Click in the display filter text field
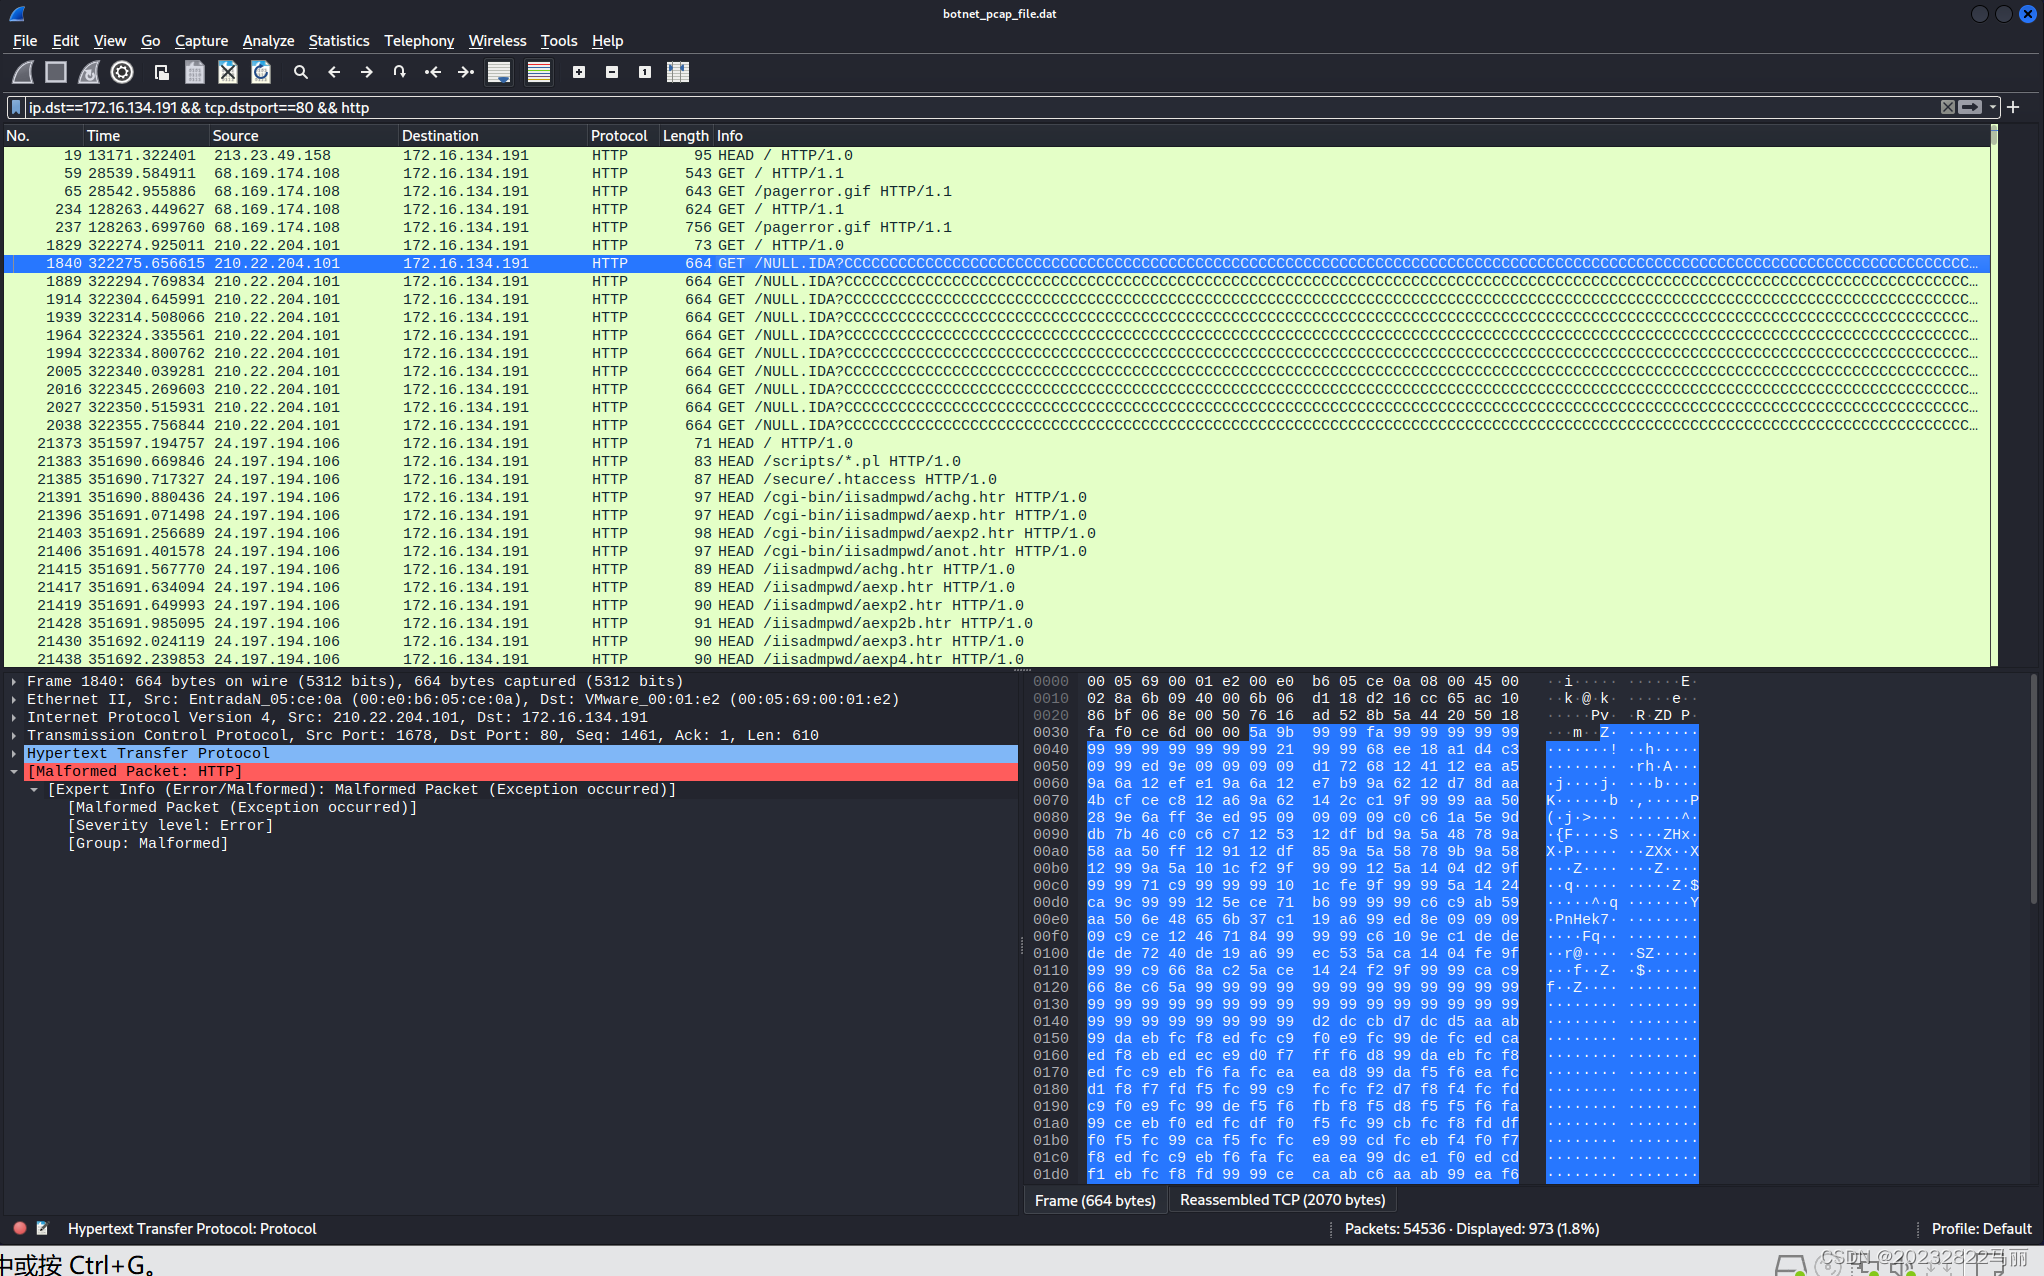The image size is (2044, 1276). 980,107
